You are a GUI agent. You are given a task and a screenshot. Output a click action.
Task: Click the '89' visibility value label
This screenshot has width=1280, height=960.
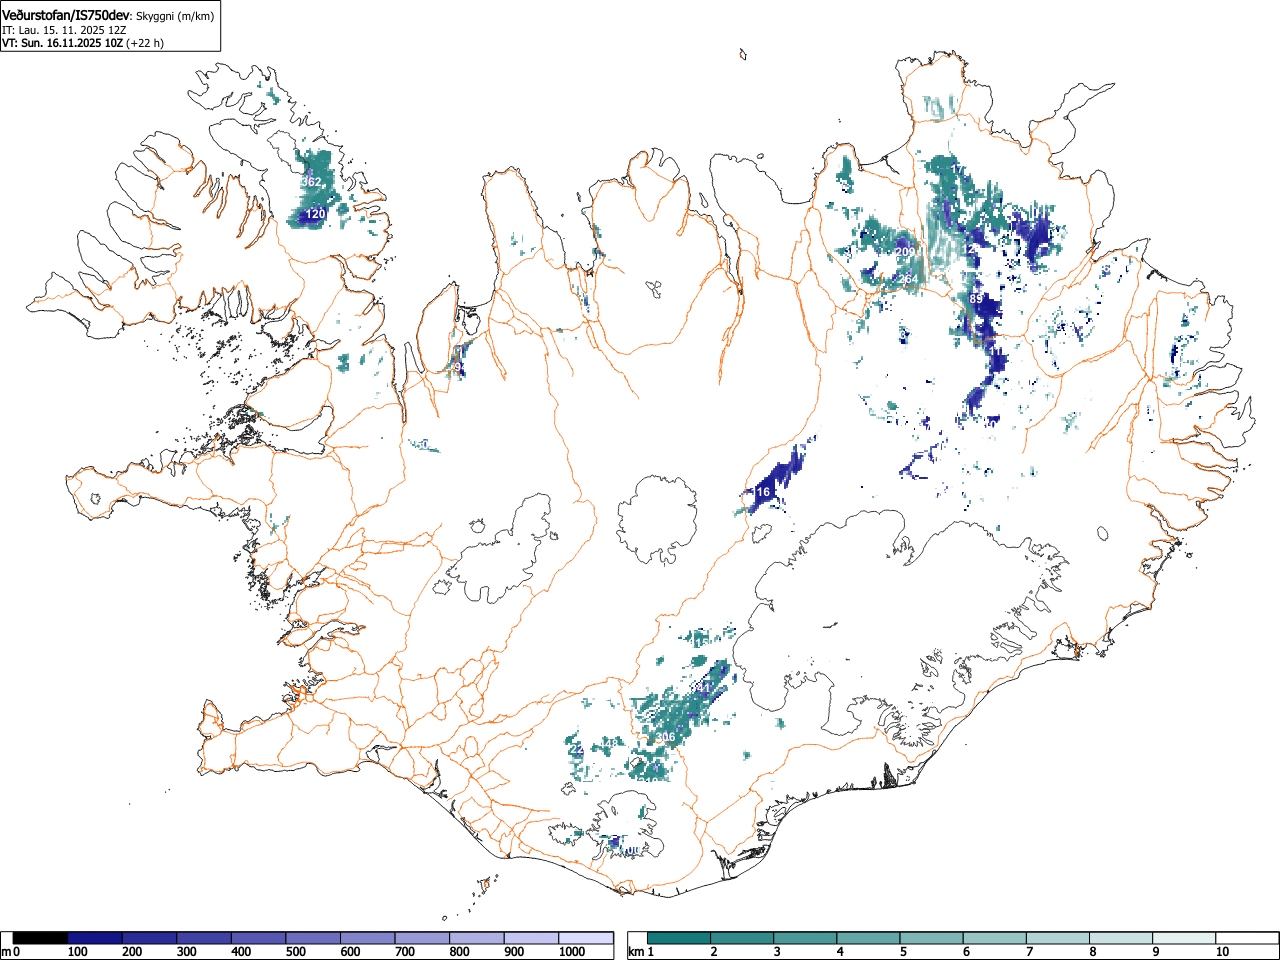click(x=976, y=299)
